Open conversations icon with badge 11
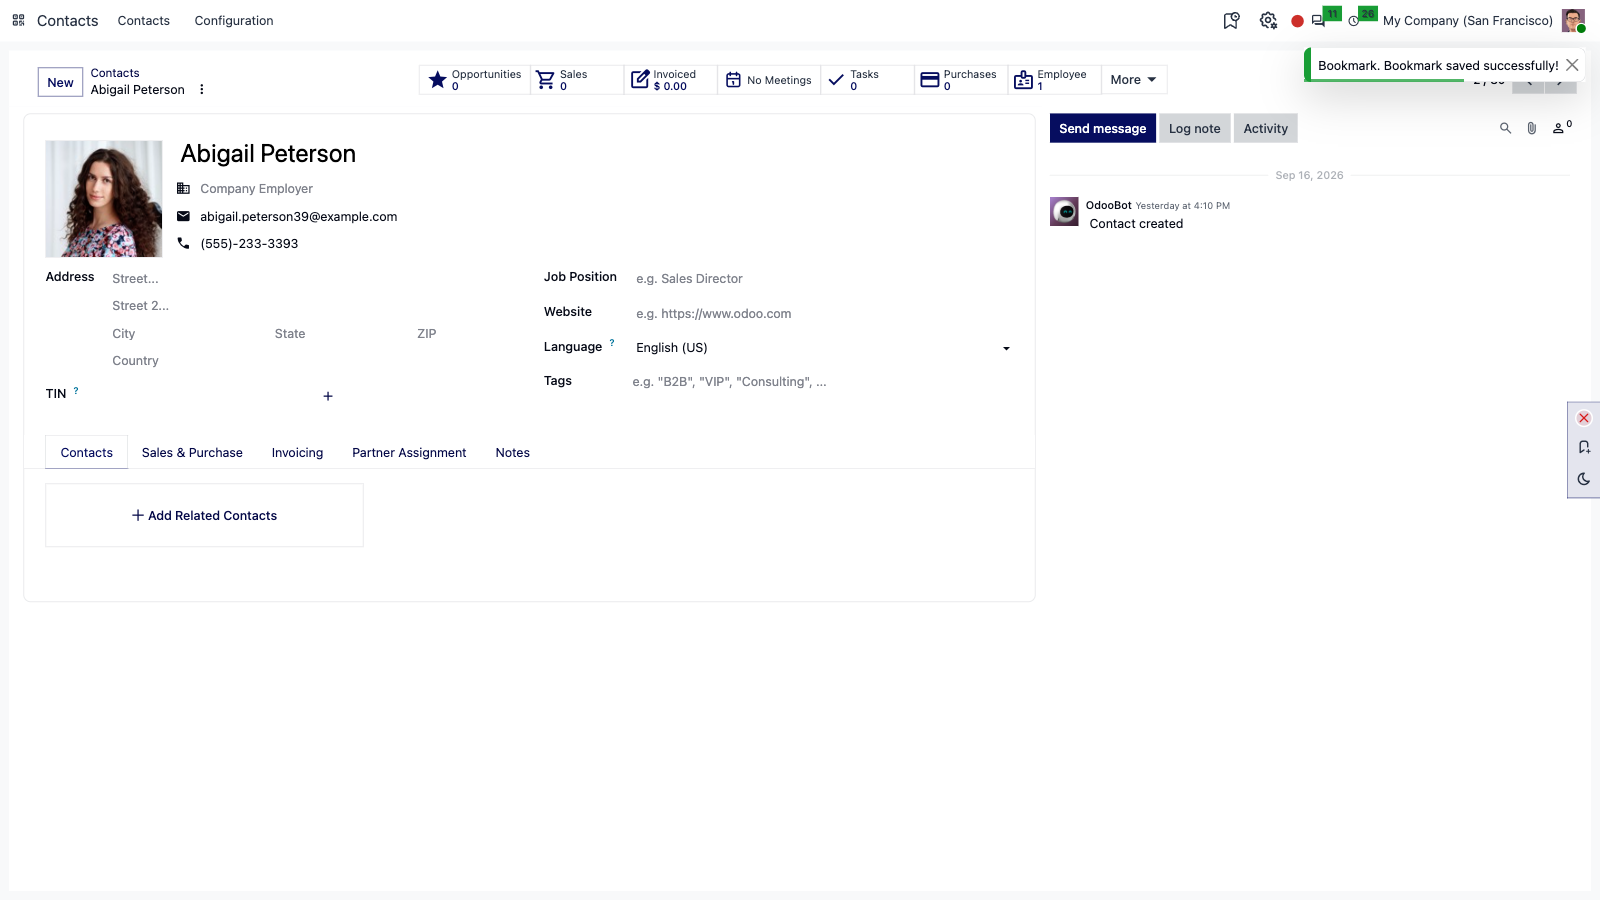This screenshot has width=1600, height=900. point(1319,20)
